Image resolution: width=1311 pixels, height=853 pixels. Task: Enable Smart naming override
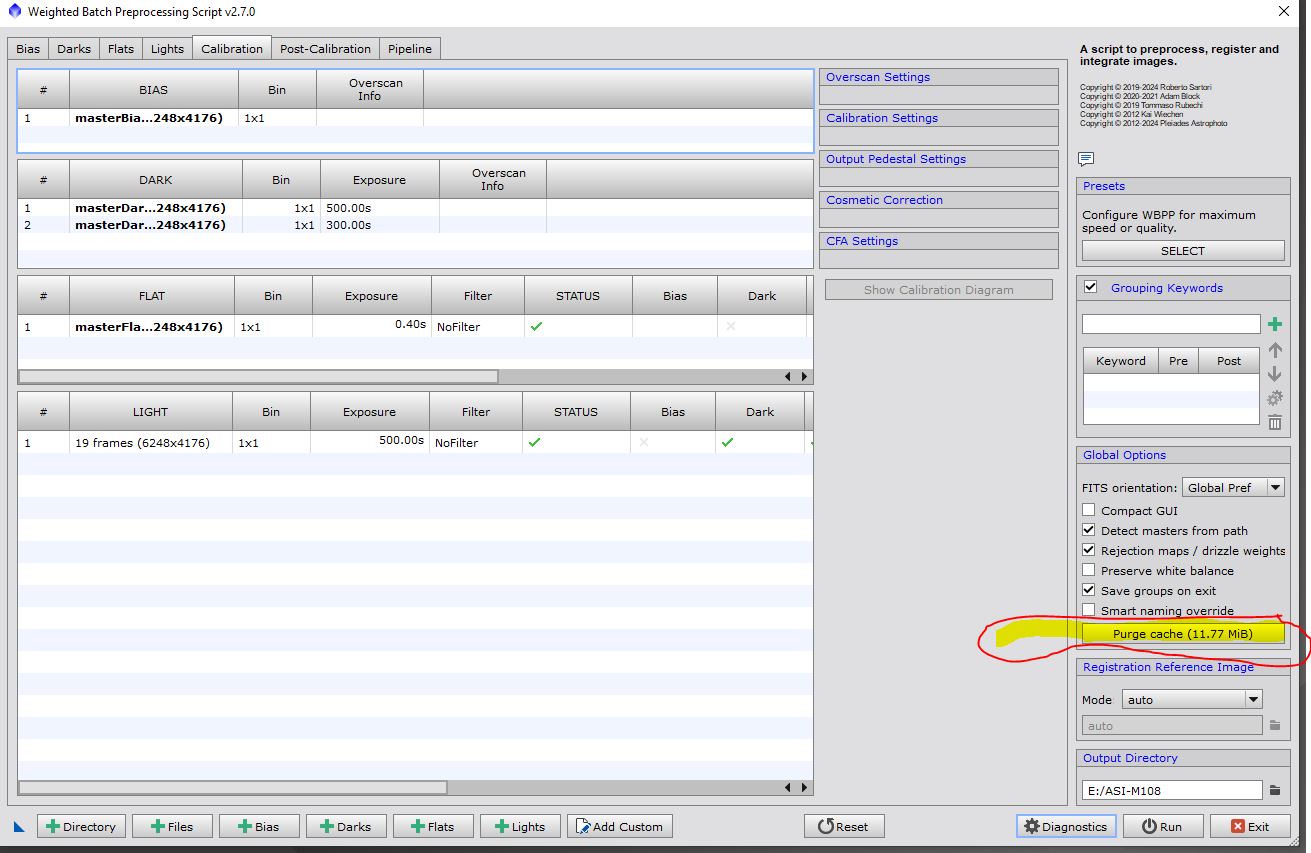[1089, 610]
